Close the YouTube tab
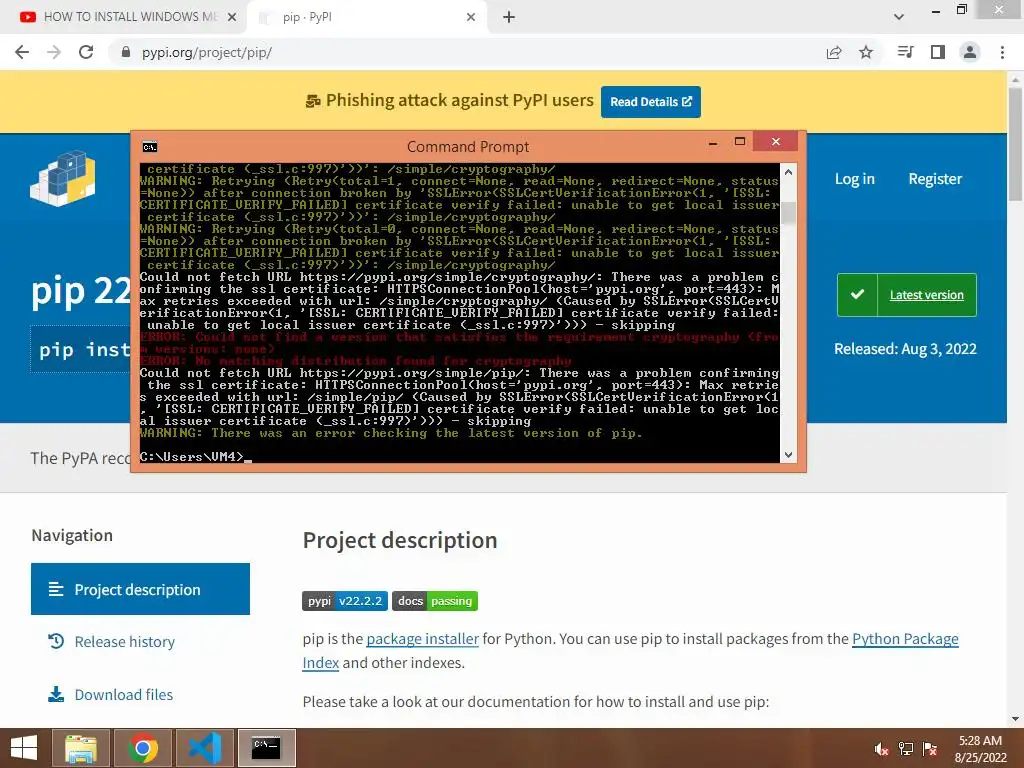The height and width of the screenshot is (768, 1024). click(232, 17)
